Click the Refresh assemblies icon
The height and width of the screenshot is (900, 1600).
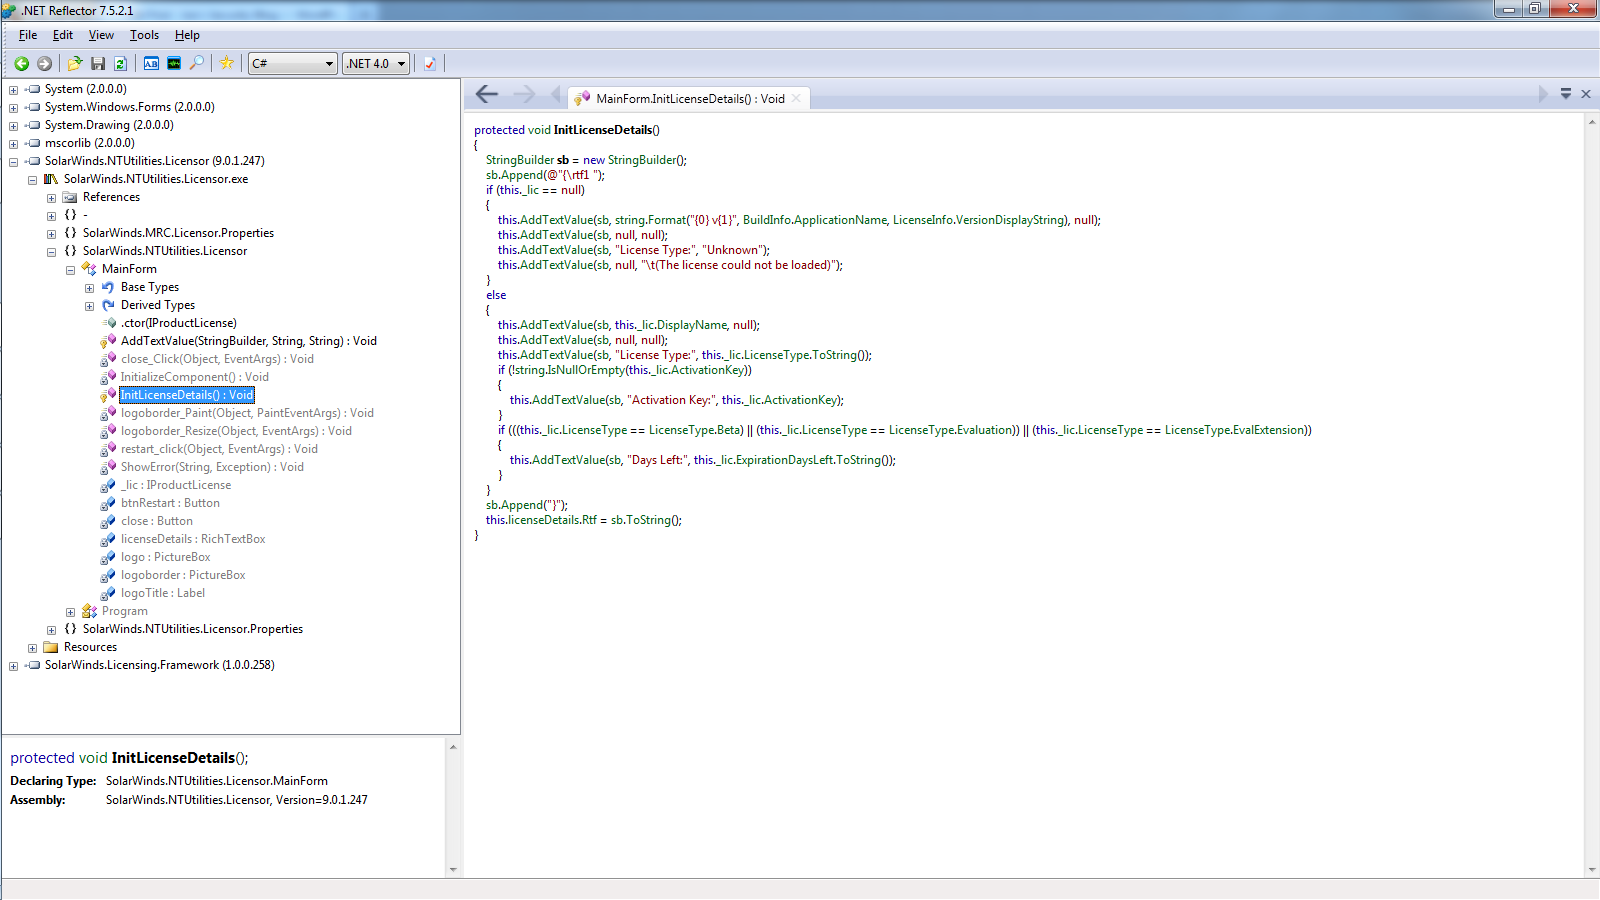tap(120, 63)
